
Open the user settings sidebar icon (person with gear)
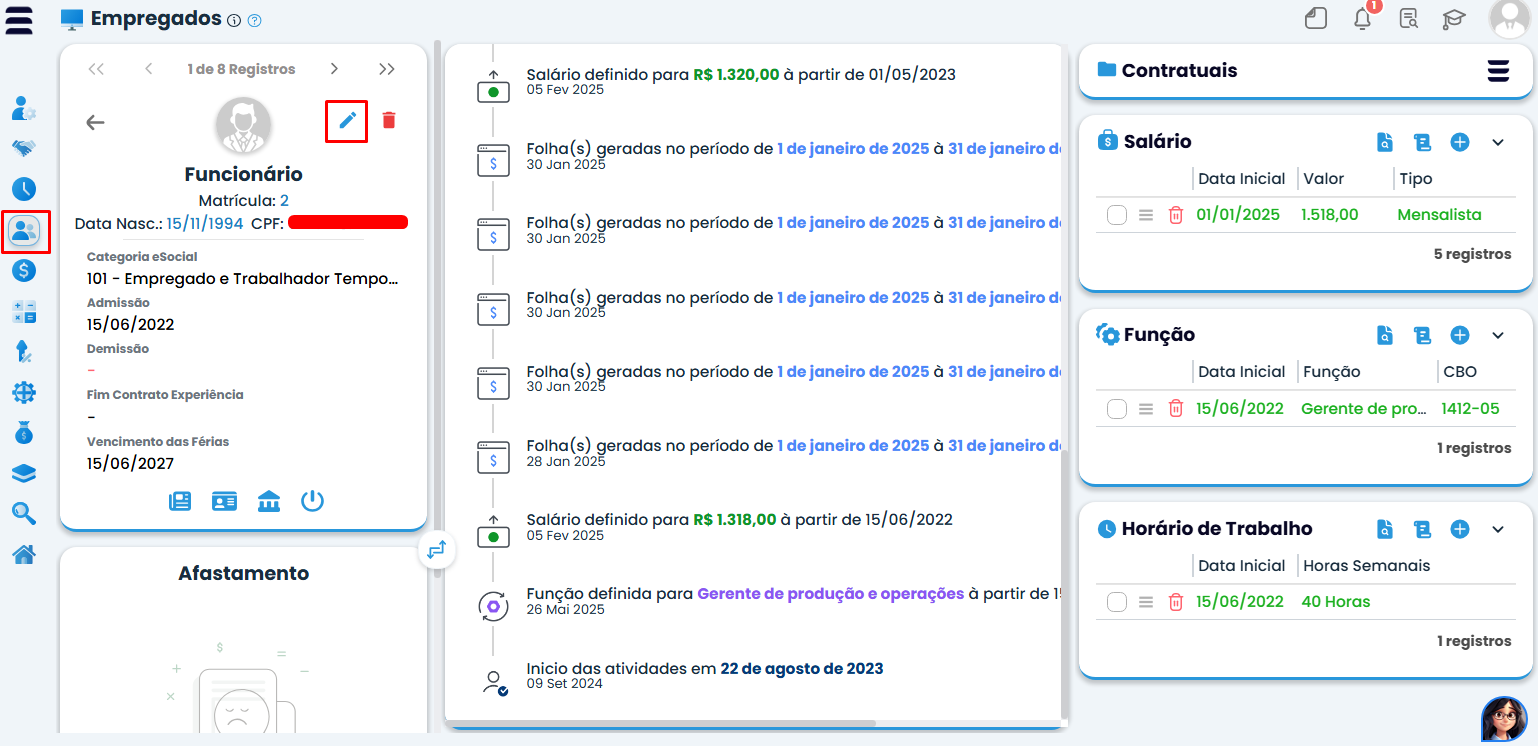pyautogui.click(x=24, y=108)
